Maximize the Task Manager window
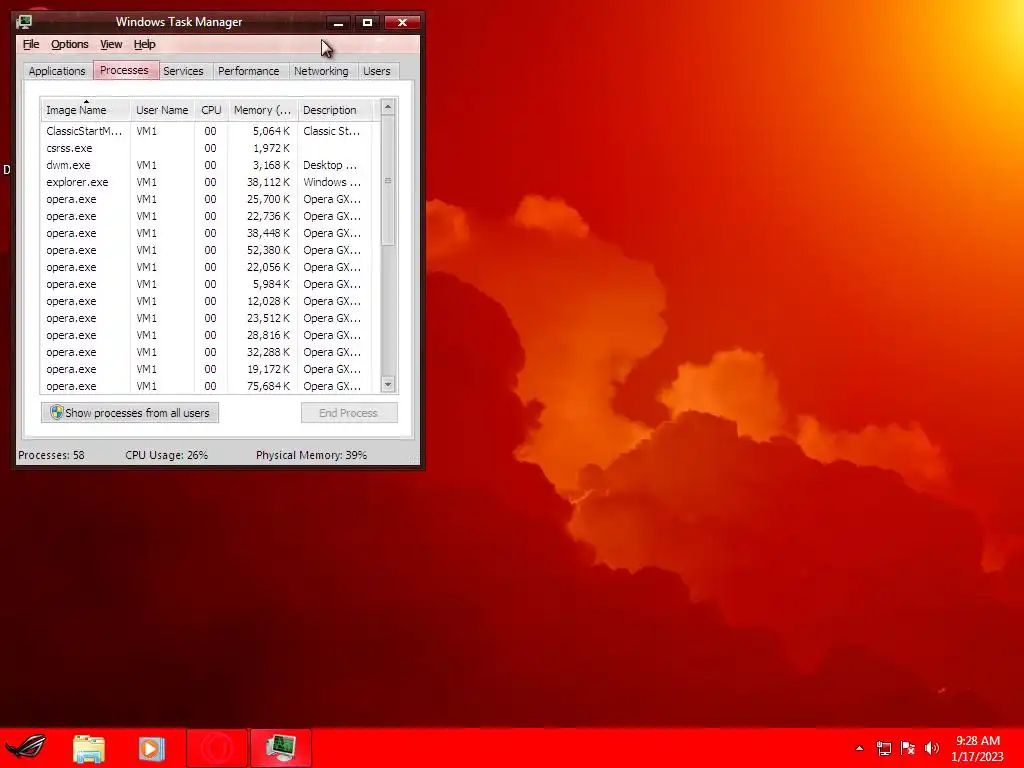 click(x=367, y=22)
